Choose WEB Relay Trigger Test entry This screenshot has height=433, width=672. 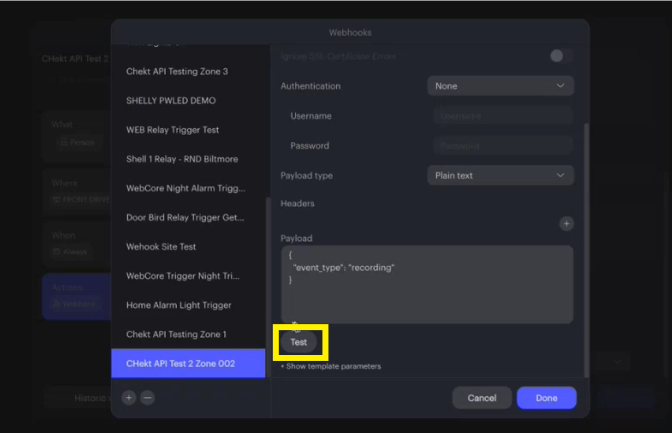(x=172, y=130)
